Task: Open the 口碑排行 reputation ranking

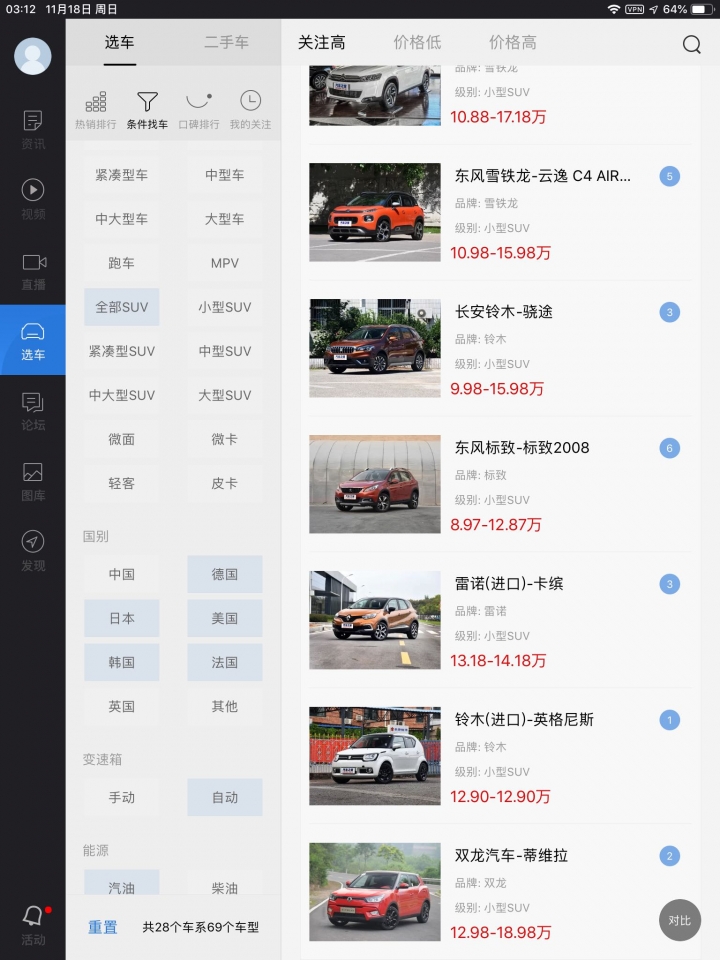Action: (199, 110)
